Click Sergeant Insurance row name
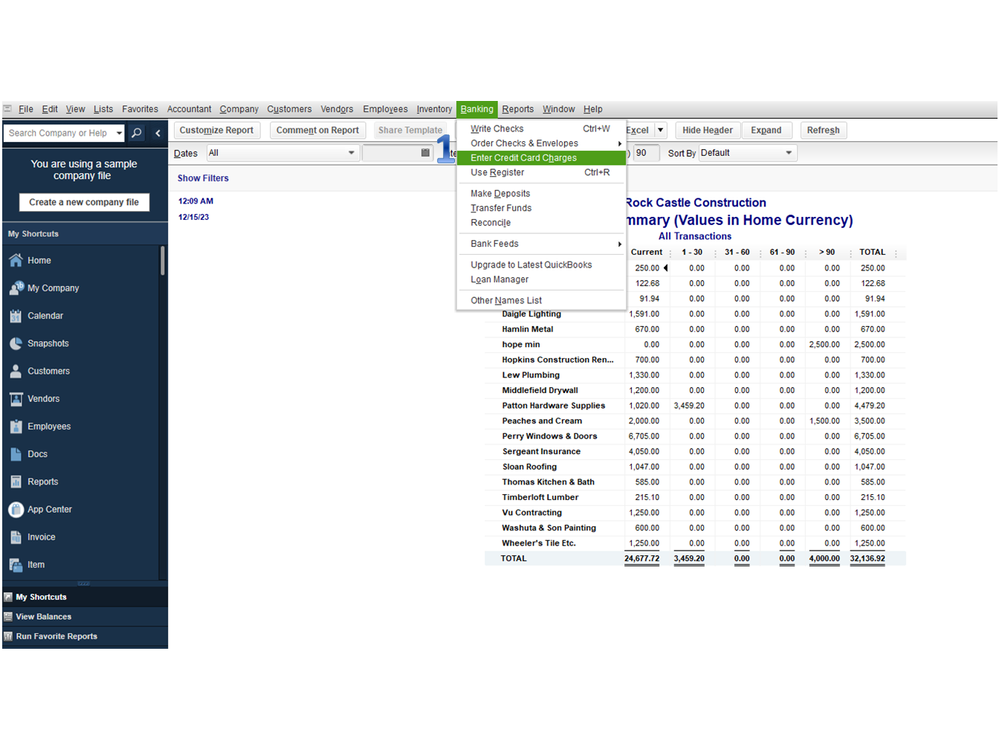Viewport: 999px width, 749px height. pos(541,452)
